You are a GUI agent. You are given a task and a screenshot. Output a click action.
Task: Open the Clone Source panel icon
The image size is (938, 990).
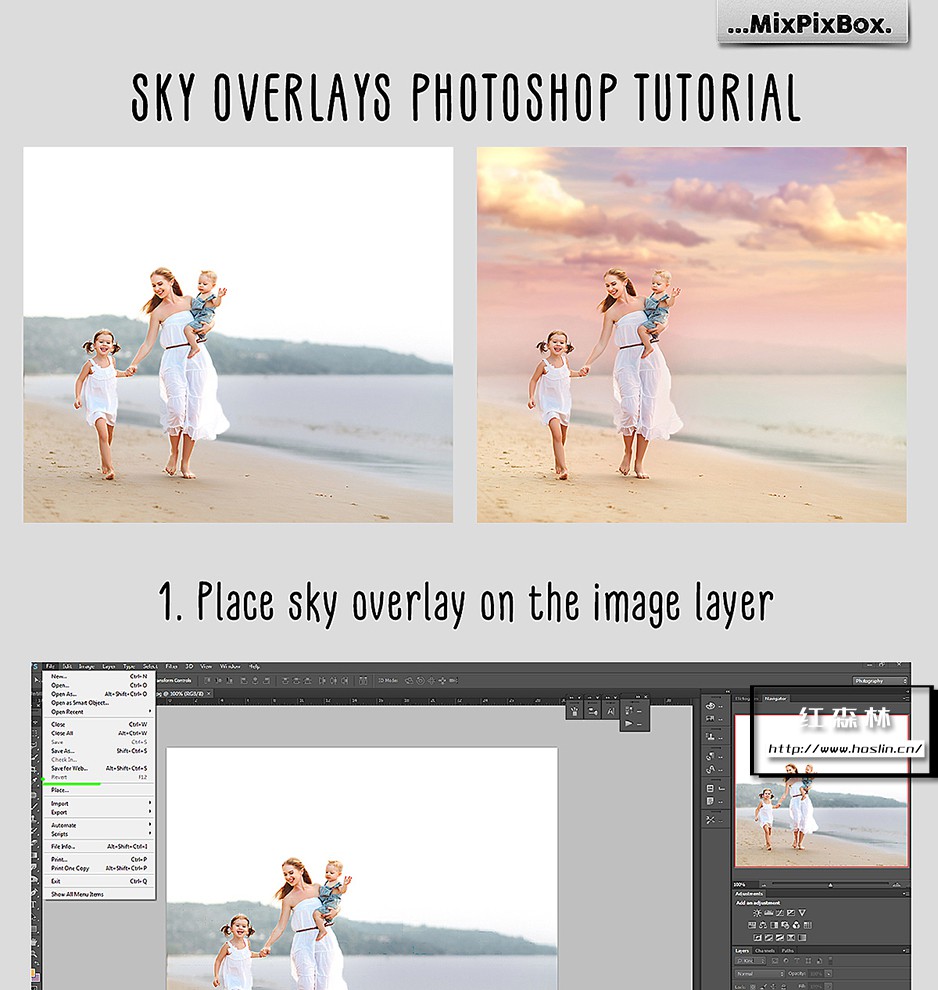[711, 736]
